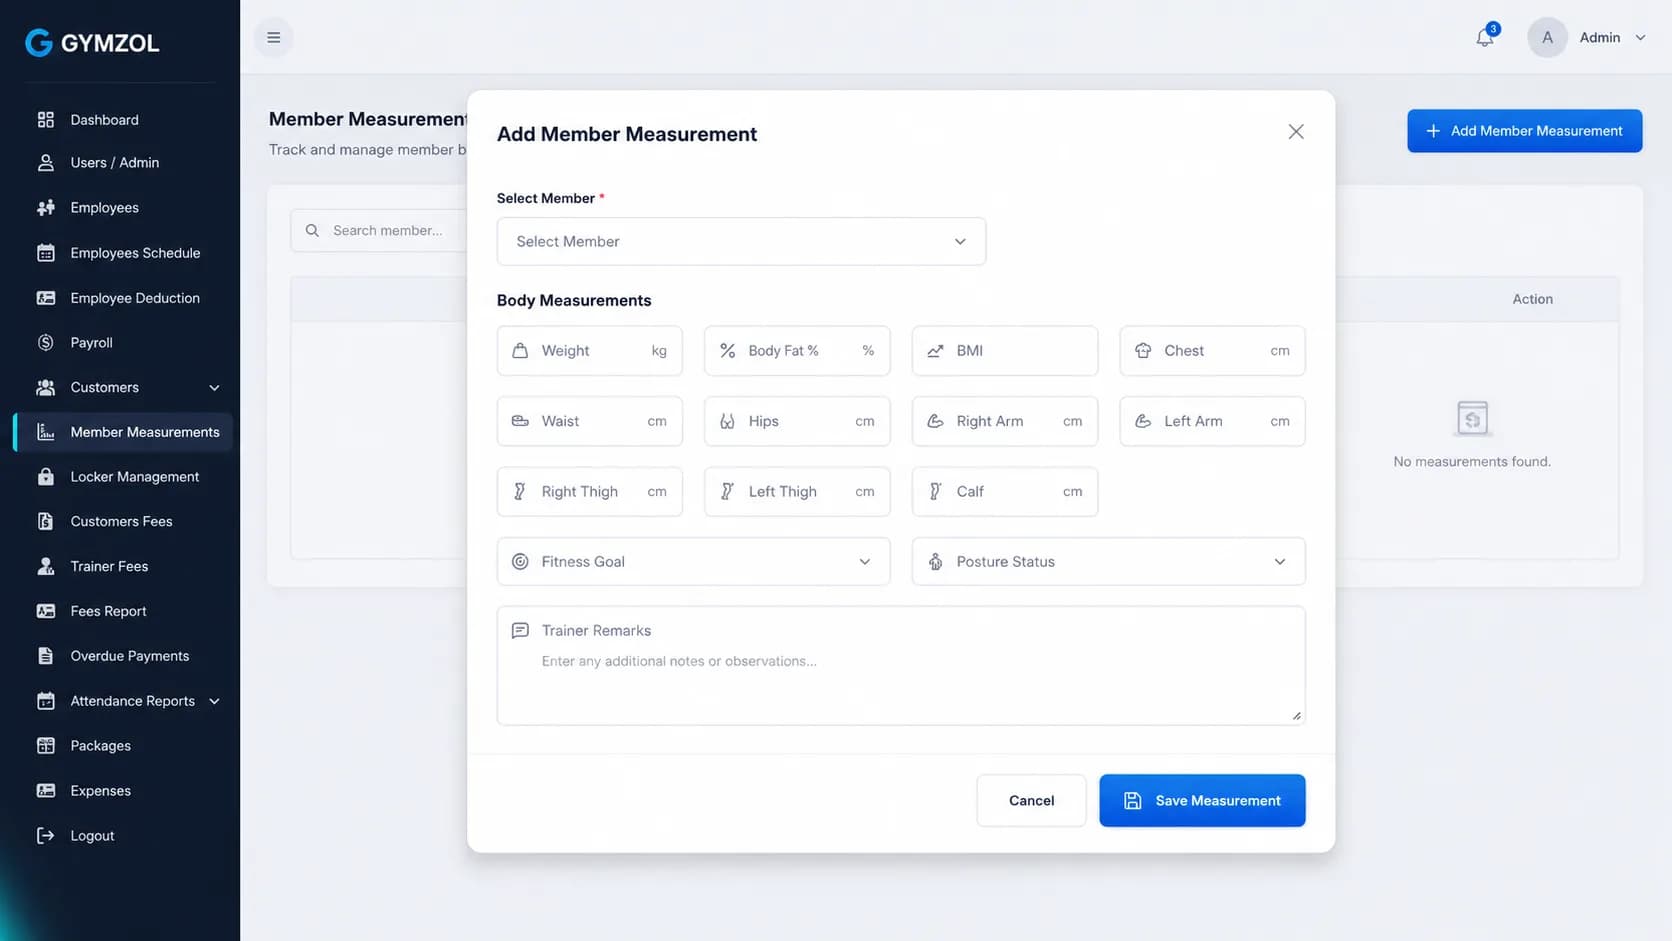Click the Fees Report icon
The image size is (1672, 941).
pyautogui.click(x=46, y=611)
